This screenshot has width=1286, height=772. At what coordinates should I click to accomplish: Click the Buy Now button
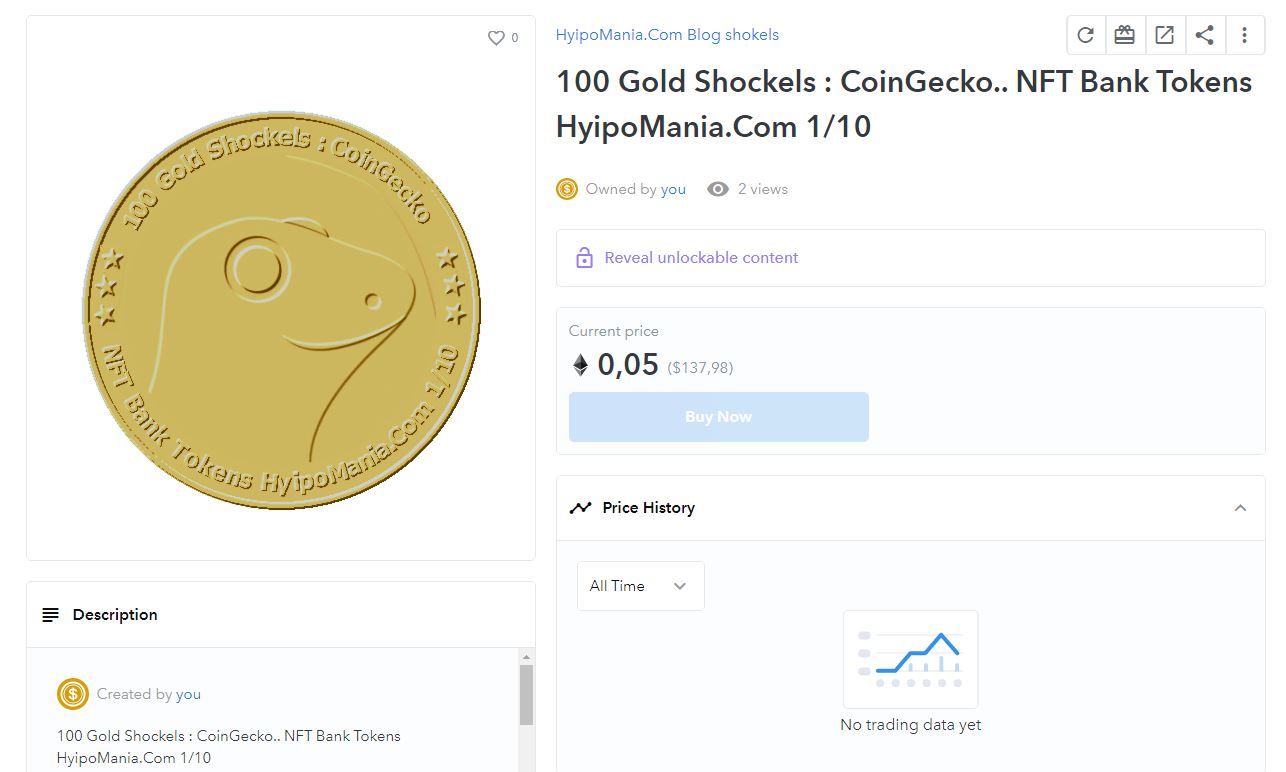click(718, 417)
